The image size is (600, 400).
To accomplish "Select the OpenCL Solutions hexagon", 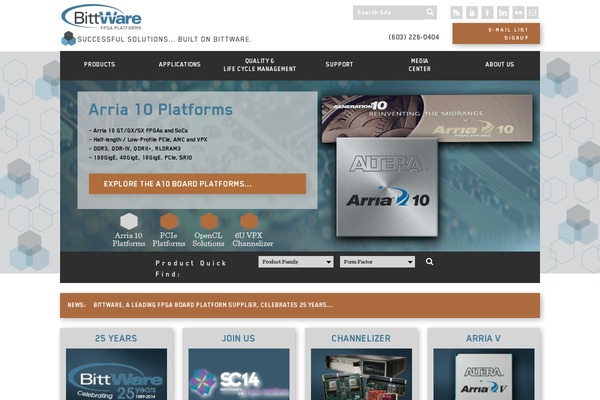I will [209, 221].
